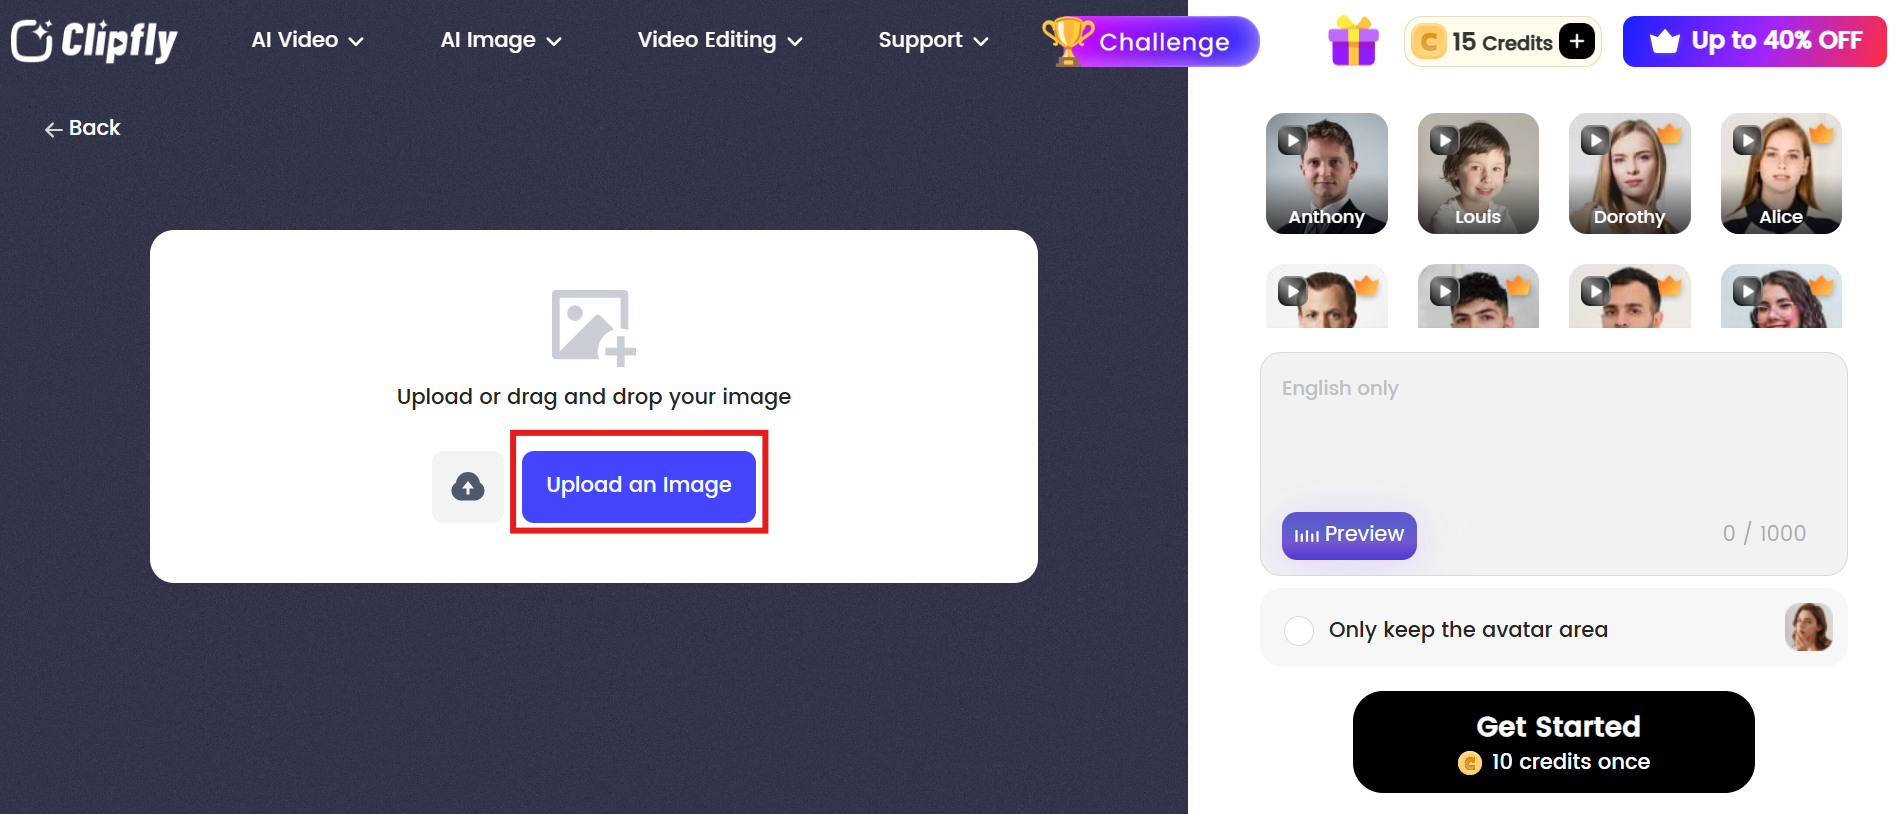The image size is (1898, 814).
Task: Open the AI Video dropdown menu
Action: (x=307, y=40)
